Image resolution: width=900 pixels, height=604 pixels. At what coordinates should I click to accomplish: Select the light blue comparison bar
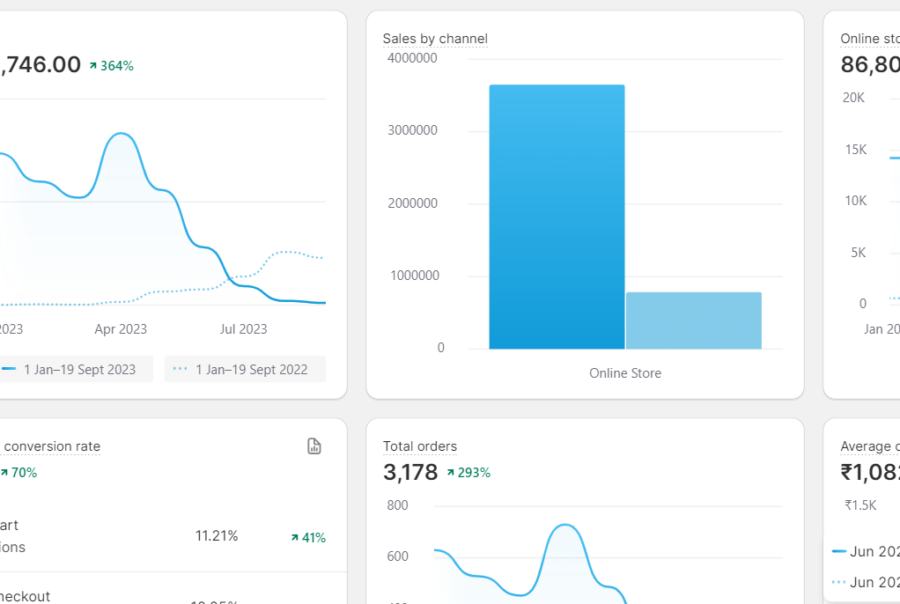693,320
